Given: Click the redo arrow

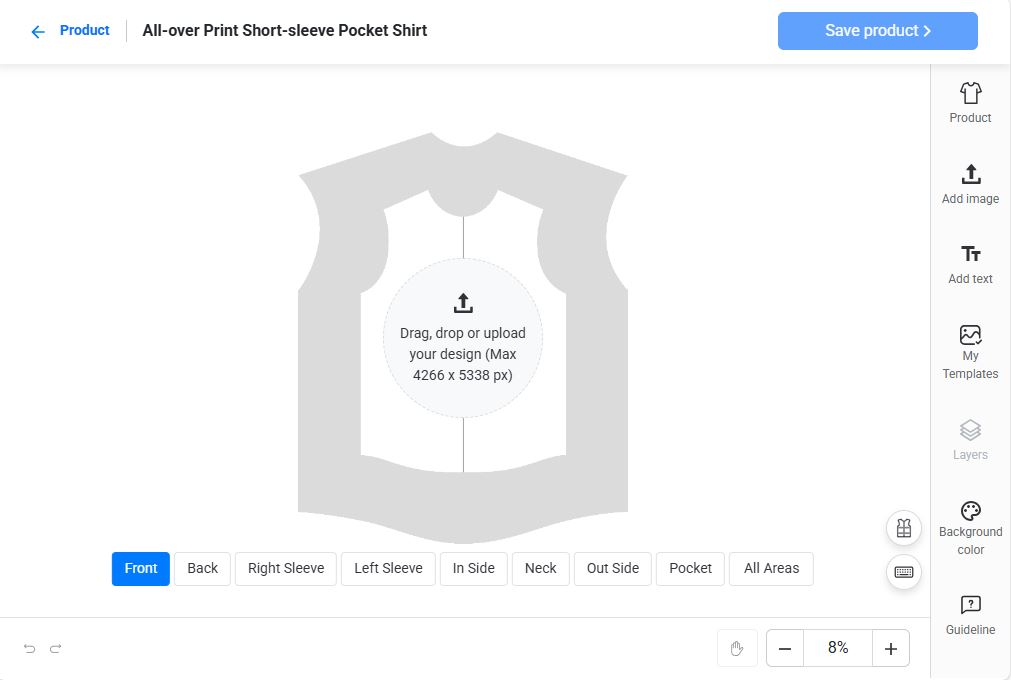Looking at the screenshot, I should point(55,649).
